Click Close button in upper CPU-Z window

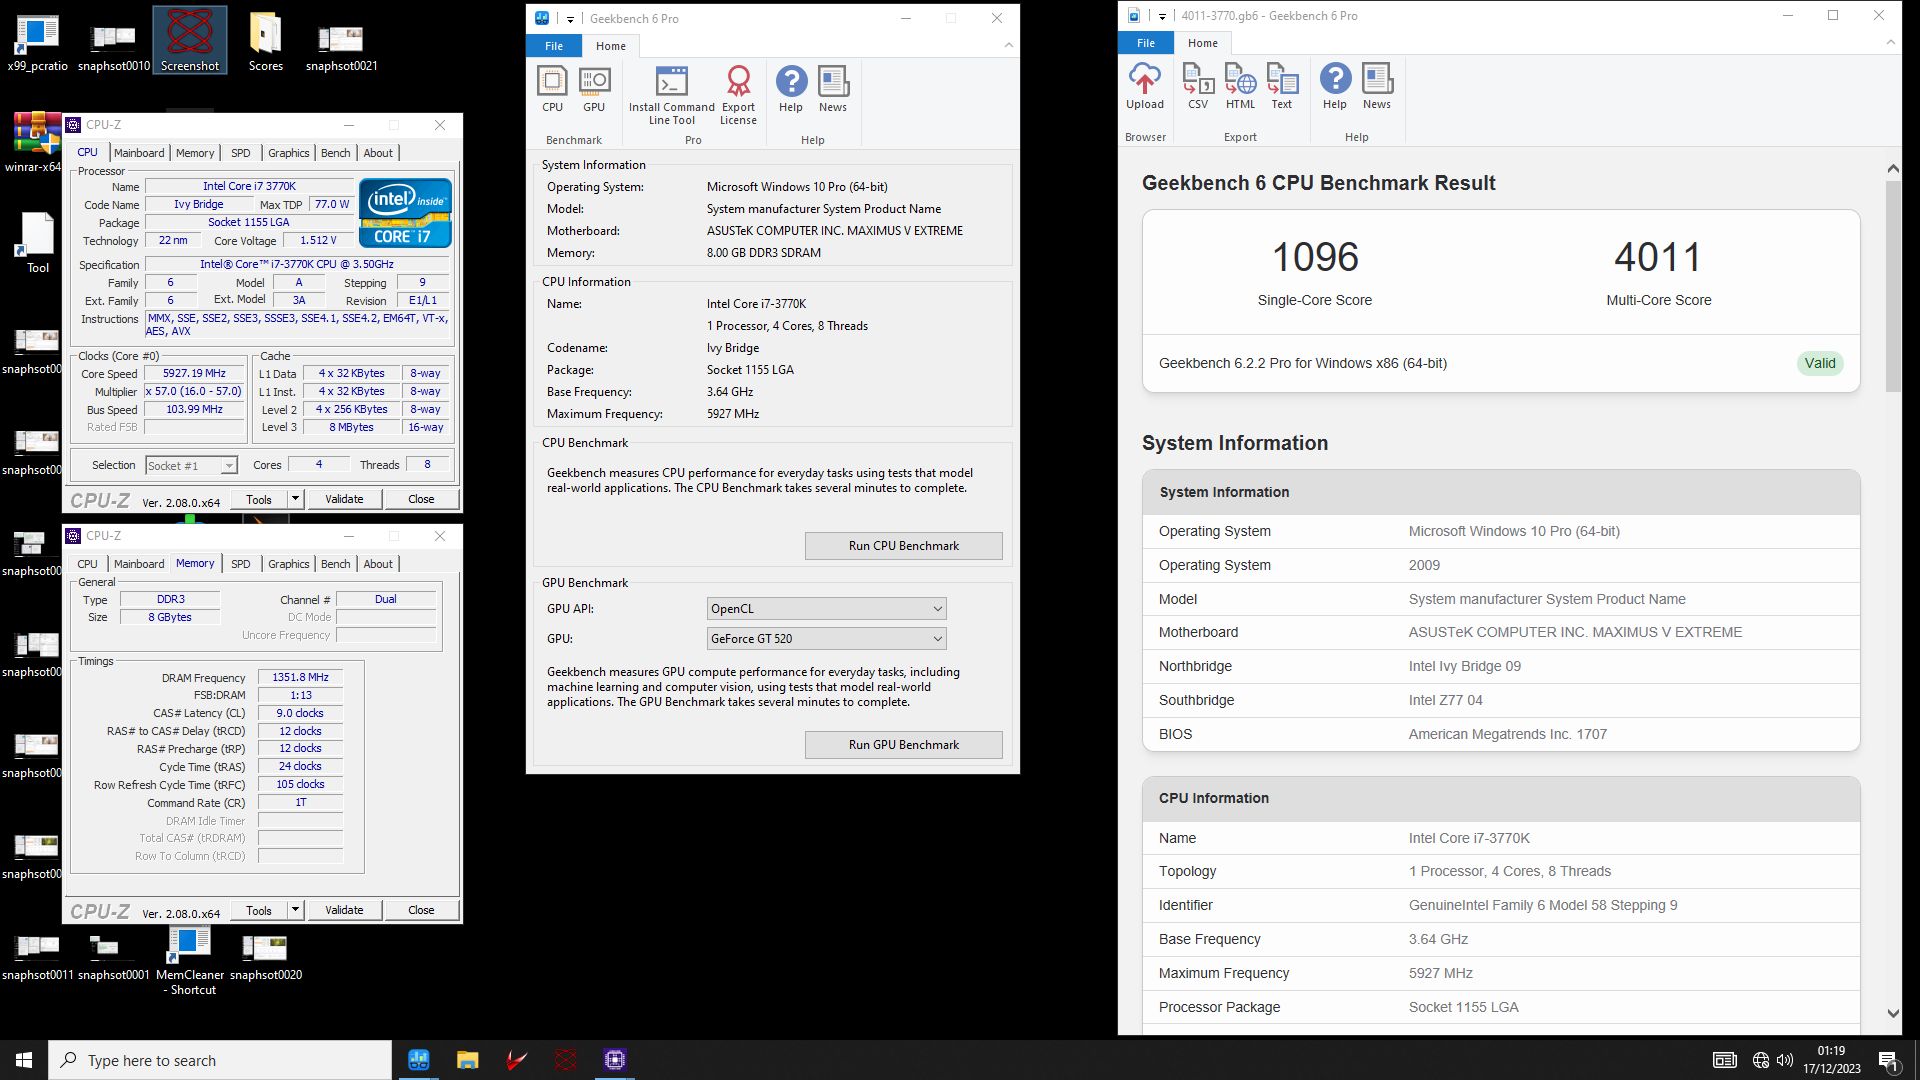421,499
